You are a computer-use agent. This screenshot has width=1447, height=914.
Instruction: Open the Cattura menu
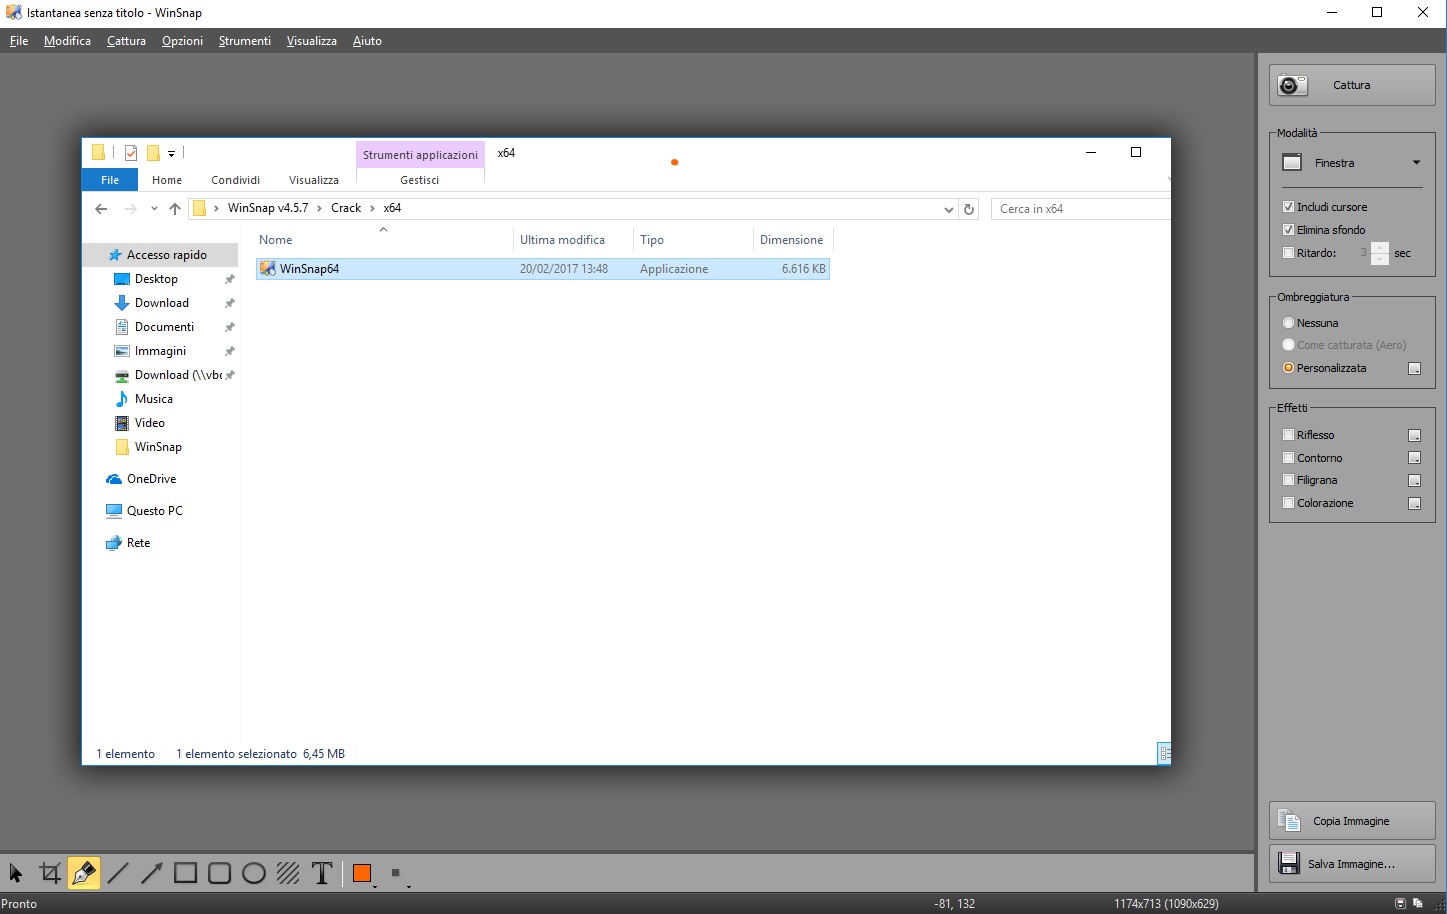(x=126, y=41)
